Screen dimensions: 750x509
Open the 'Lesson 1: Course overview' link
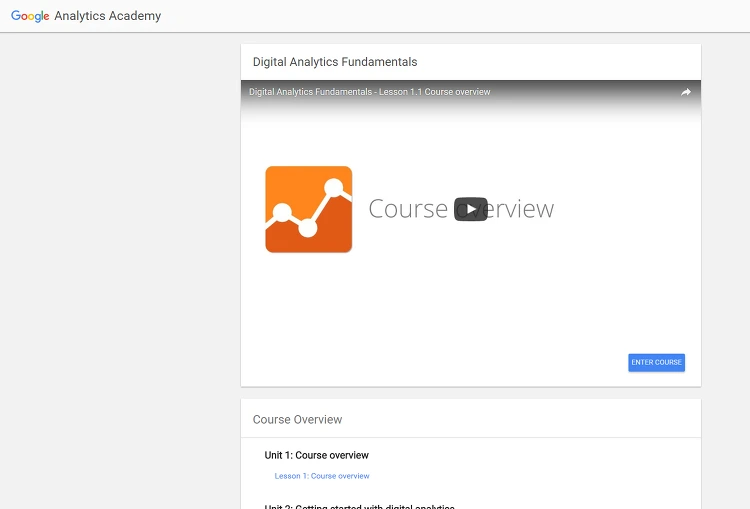pyautogui.click(x=322, y=476)
